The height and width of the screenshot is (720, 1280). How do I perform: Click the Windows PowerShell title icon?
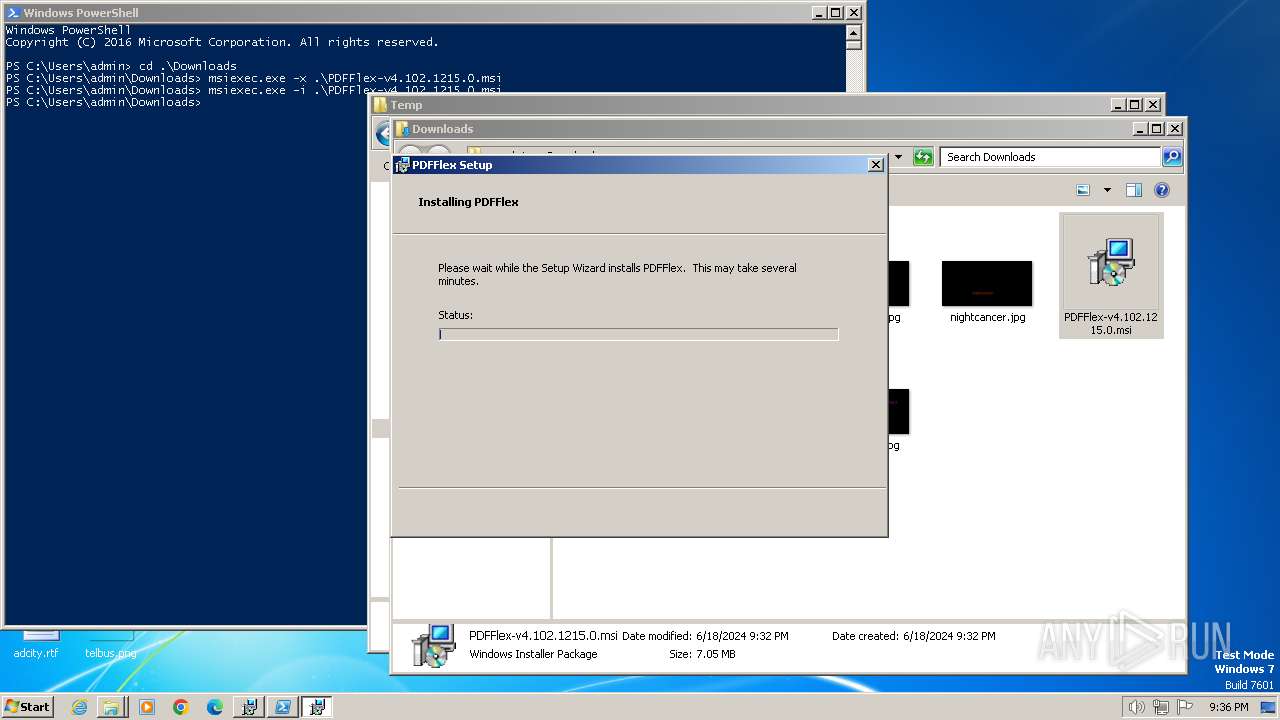point(13,13)
